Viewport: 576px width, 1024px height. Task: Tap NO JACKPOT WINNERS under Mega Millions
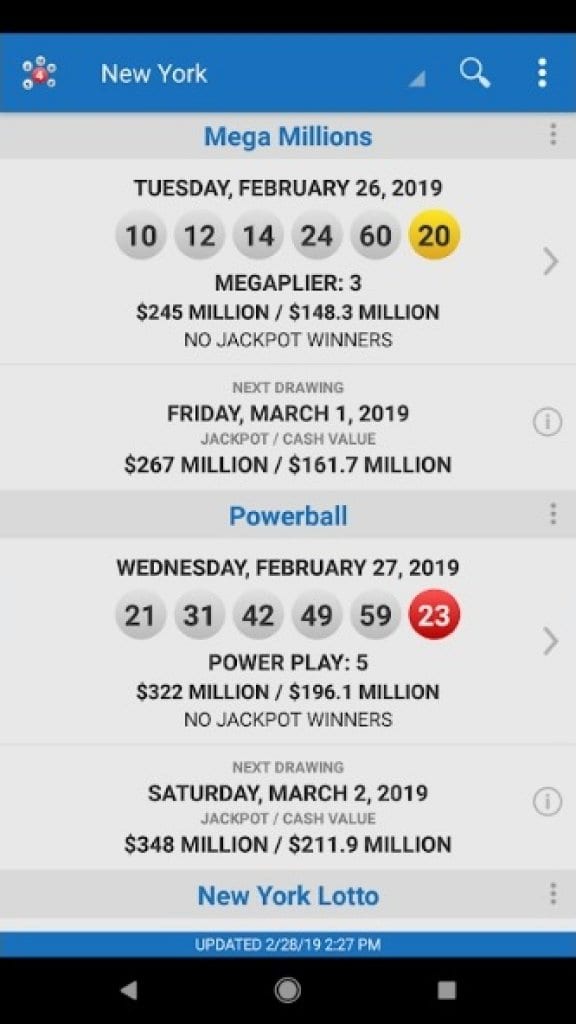[288, 339]
